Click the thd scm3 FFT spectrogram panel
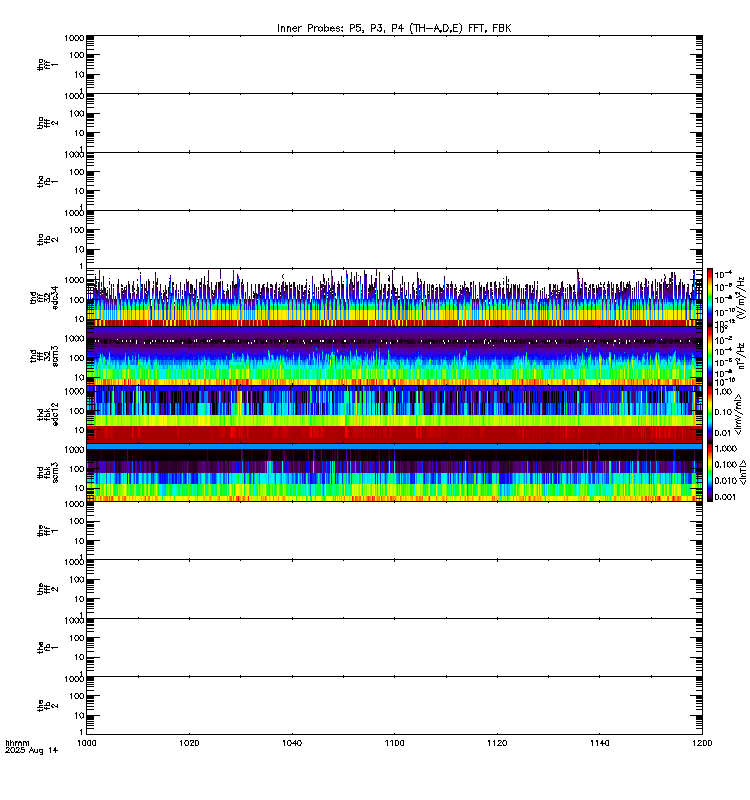The width and height of the screenshot is (750, 800). coord(394,356)
